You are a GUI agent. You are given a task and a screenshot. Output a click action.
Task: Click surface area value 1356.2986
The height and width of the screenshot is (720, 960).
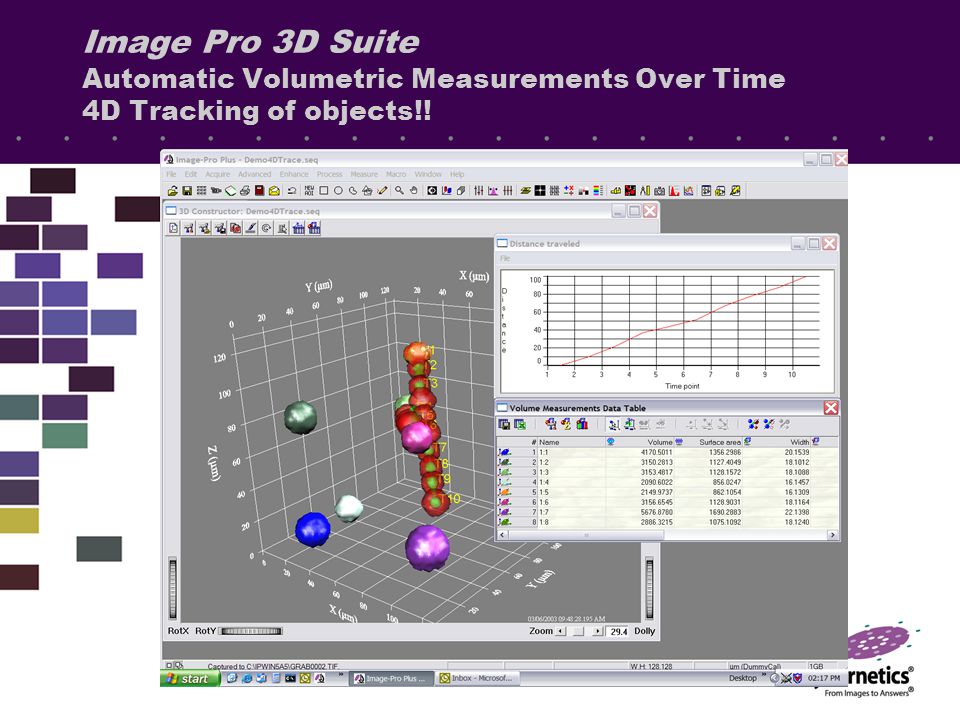[725, 452]
